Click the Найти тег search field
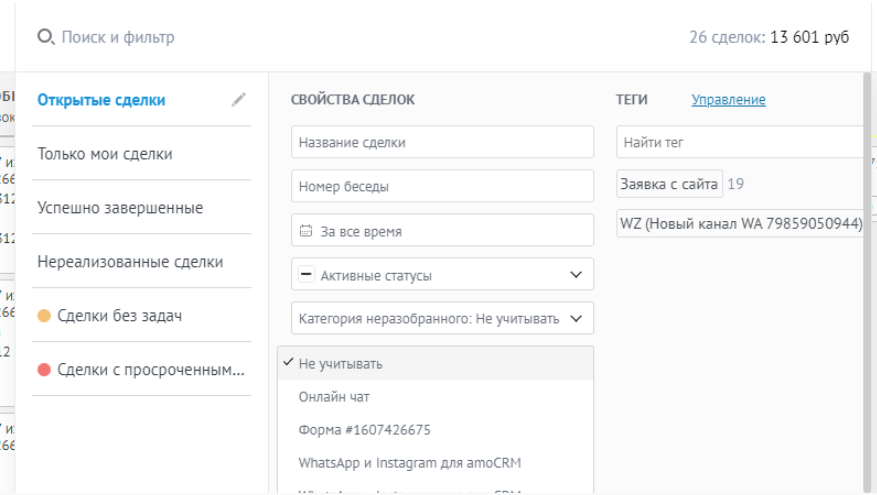The height and width of the screenshot is (495, 877). tap(740, 142)
